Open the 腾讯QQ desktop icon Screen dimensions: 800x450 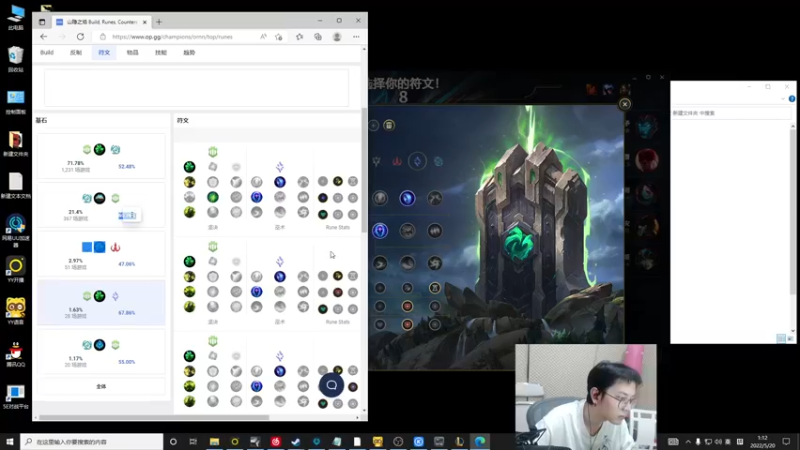(x=16, y=354)
